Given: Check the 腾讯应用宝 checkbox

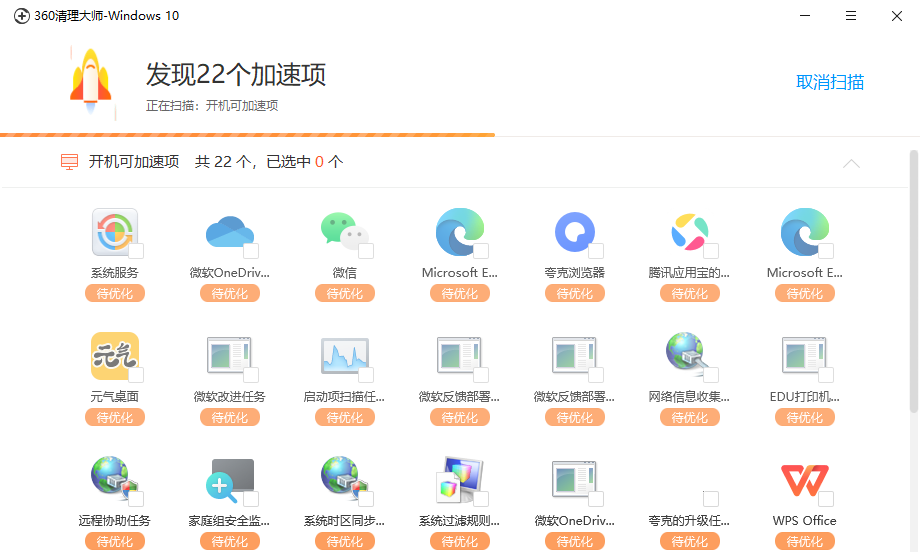Looking at the screenshot, I should [711, 251].
